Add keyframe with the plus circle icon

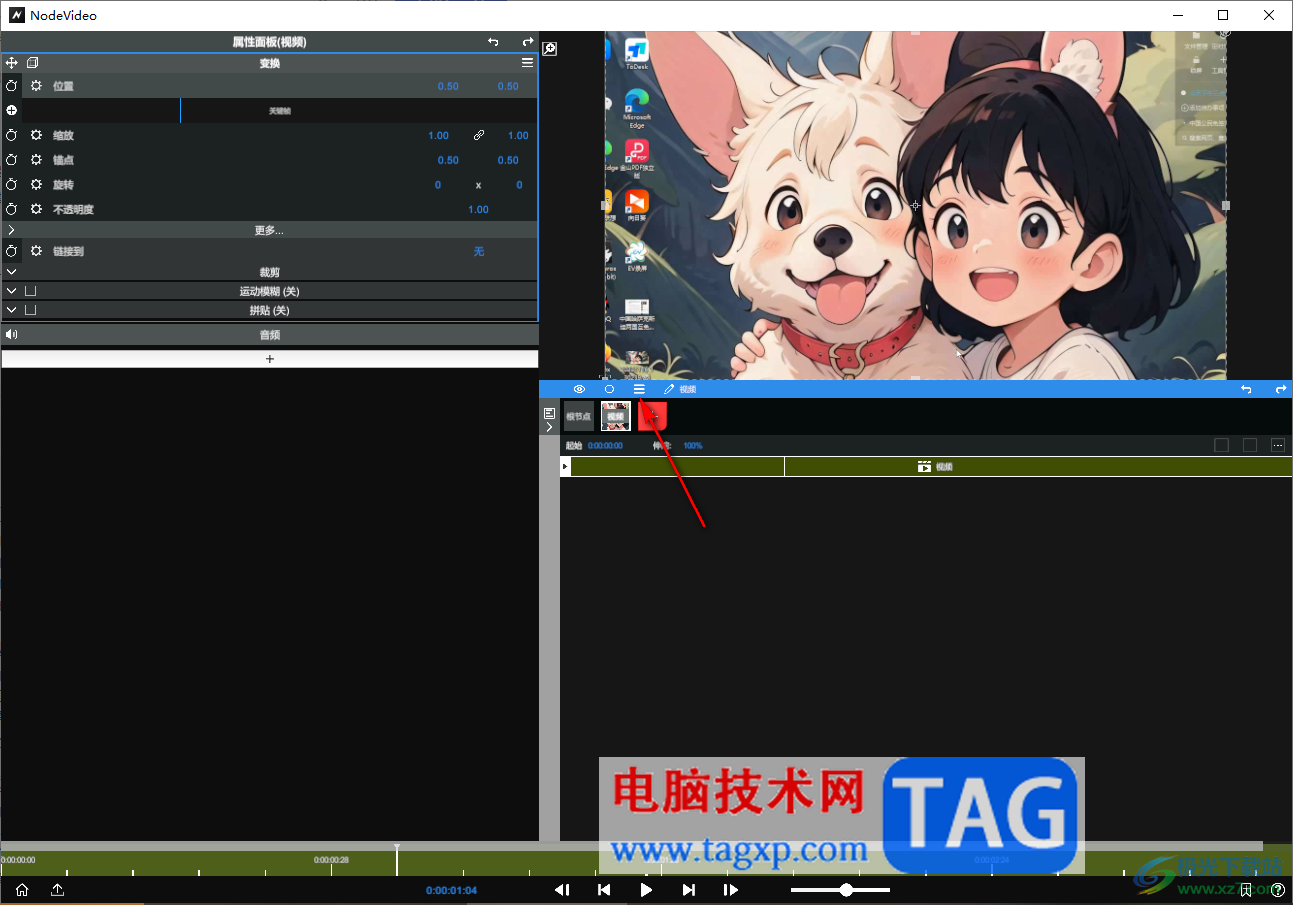(x=12, y=110)
